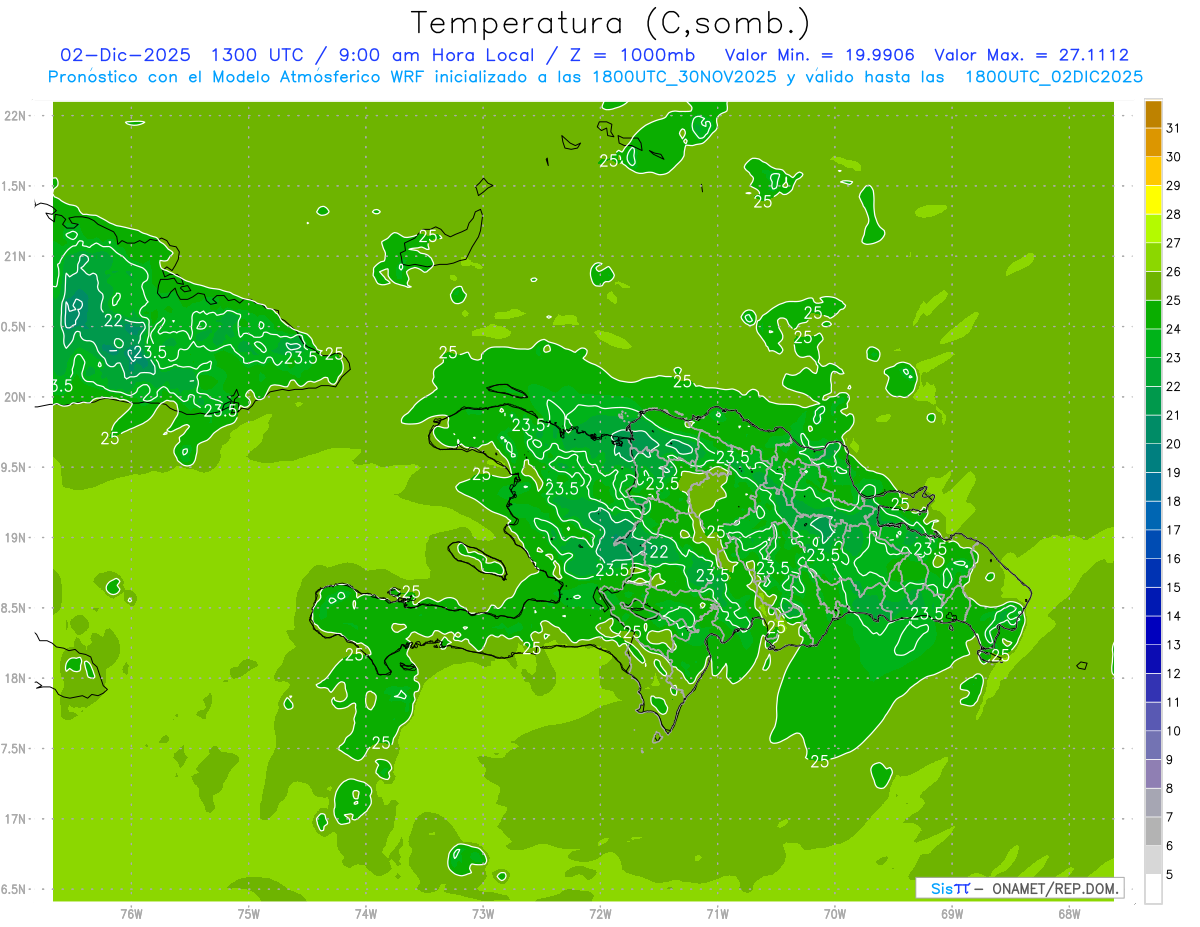Click the '73W' longitude axis label
This screenshot has width=1200, height=927.
tap(483, 914)
